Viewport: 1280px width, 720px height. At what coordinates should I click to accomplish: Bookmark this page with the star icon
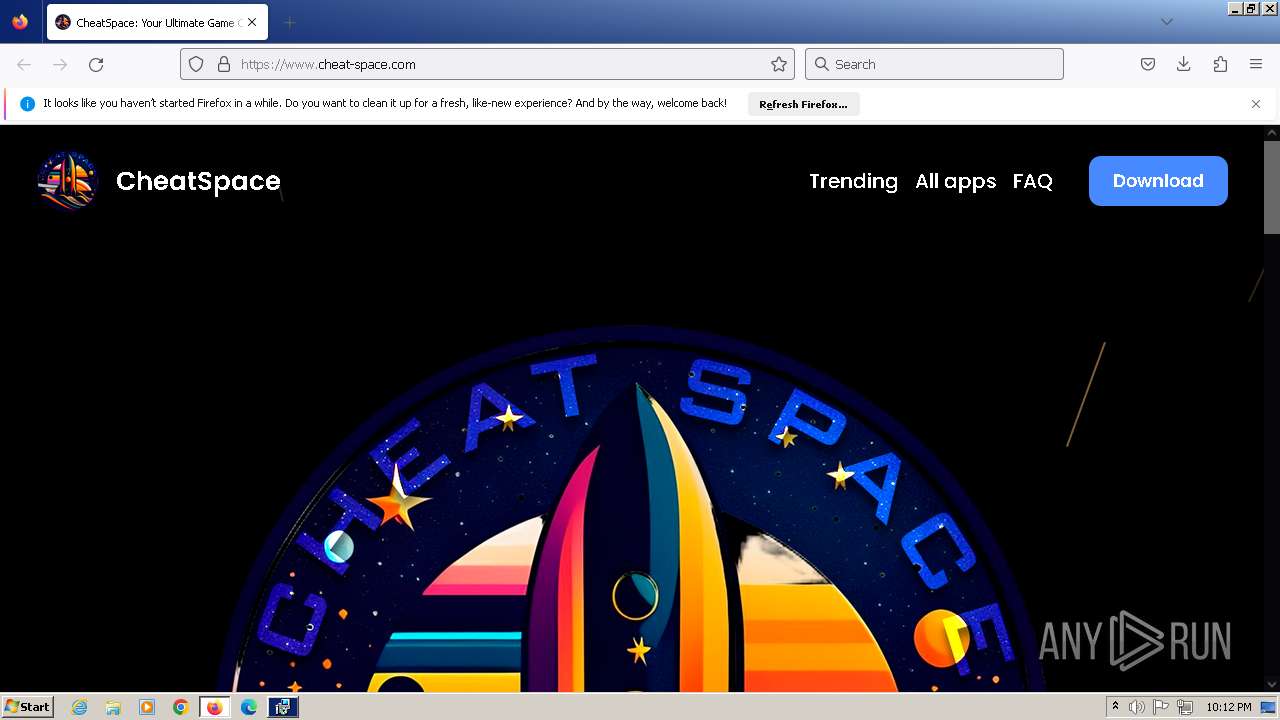coord(779,64)
